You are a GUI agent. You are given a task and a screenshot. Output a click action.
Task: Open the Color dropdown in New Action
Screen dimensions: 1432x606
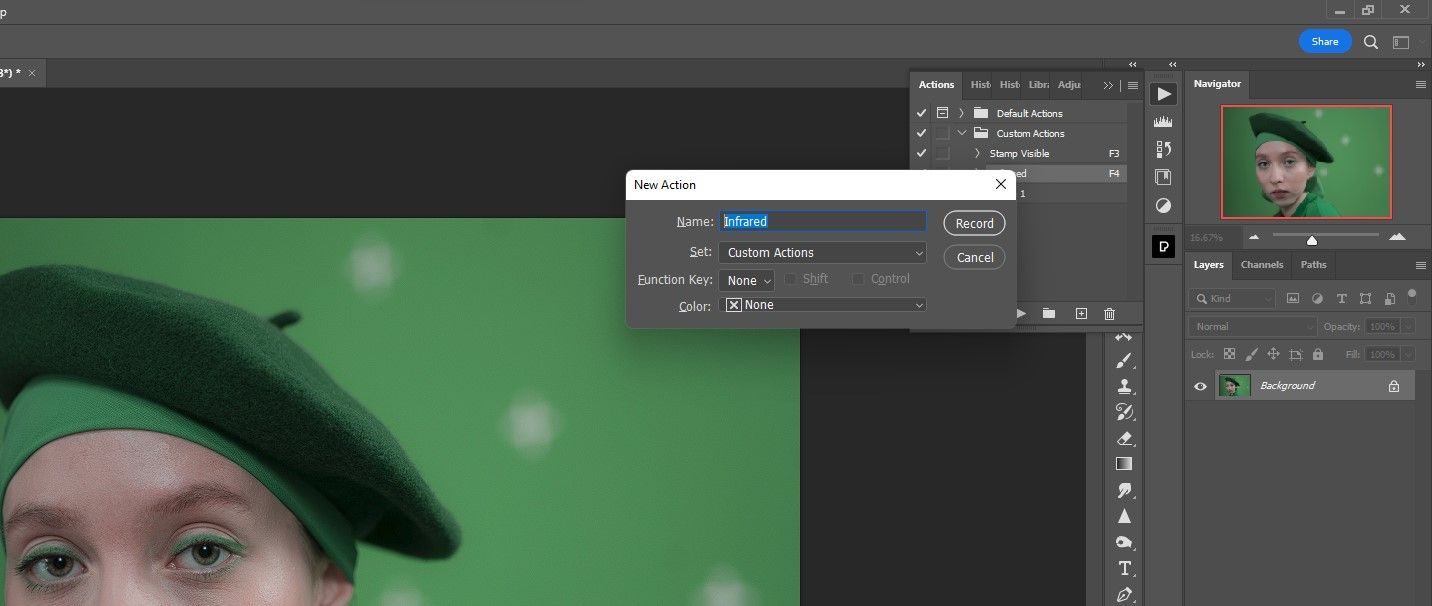pos(822,305)
